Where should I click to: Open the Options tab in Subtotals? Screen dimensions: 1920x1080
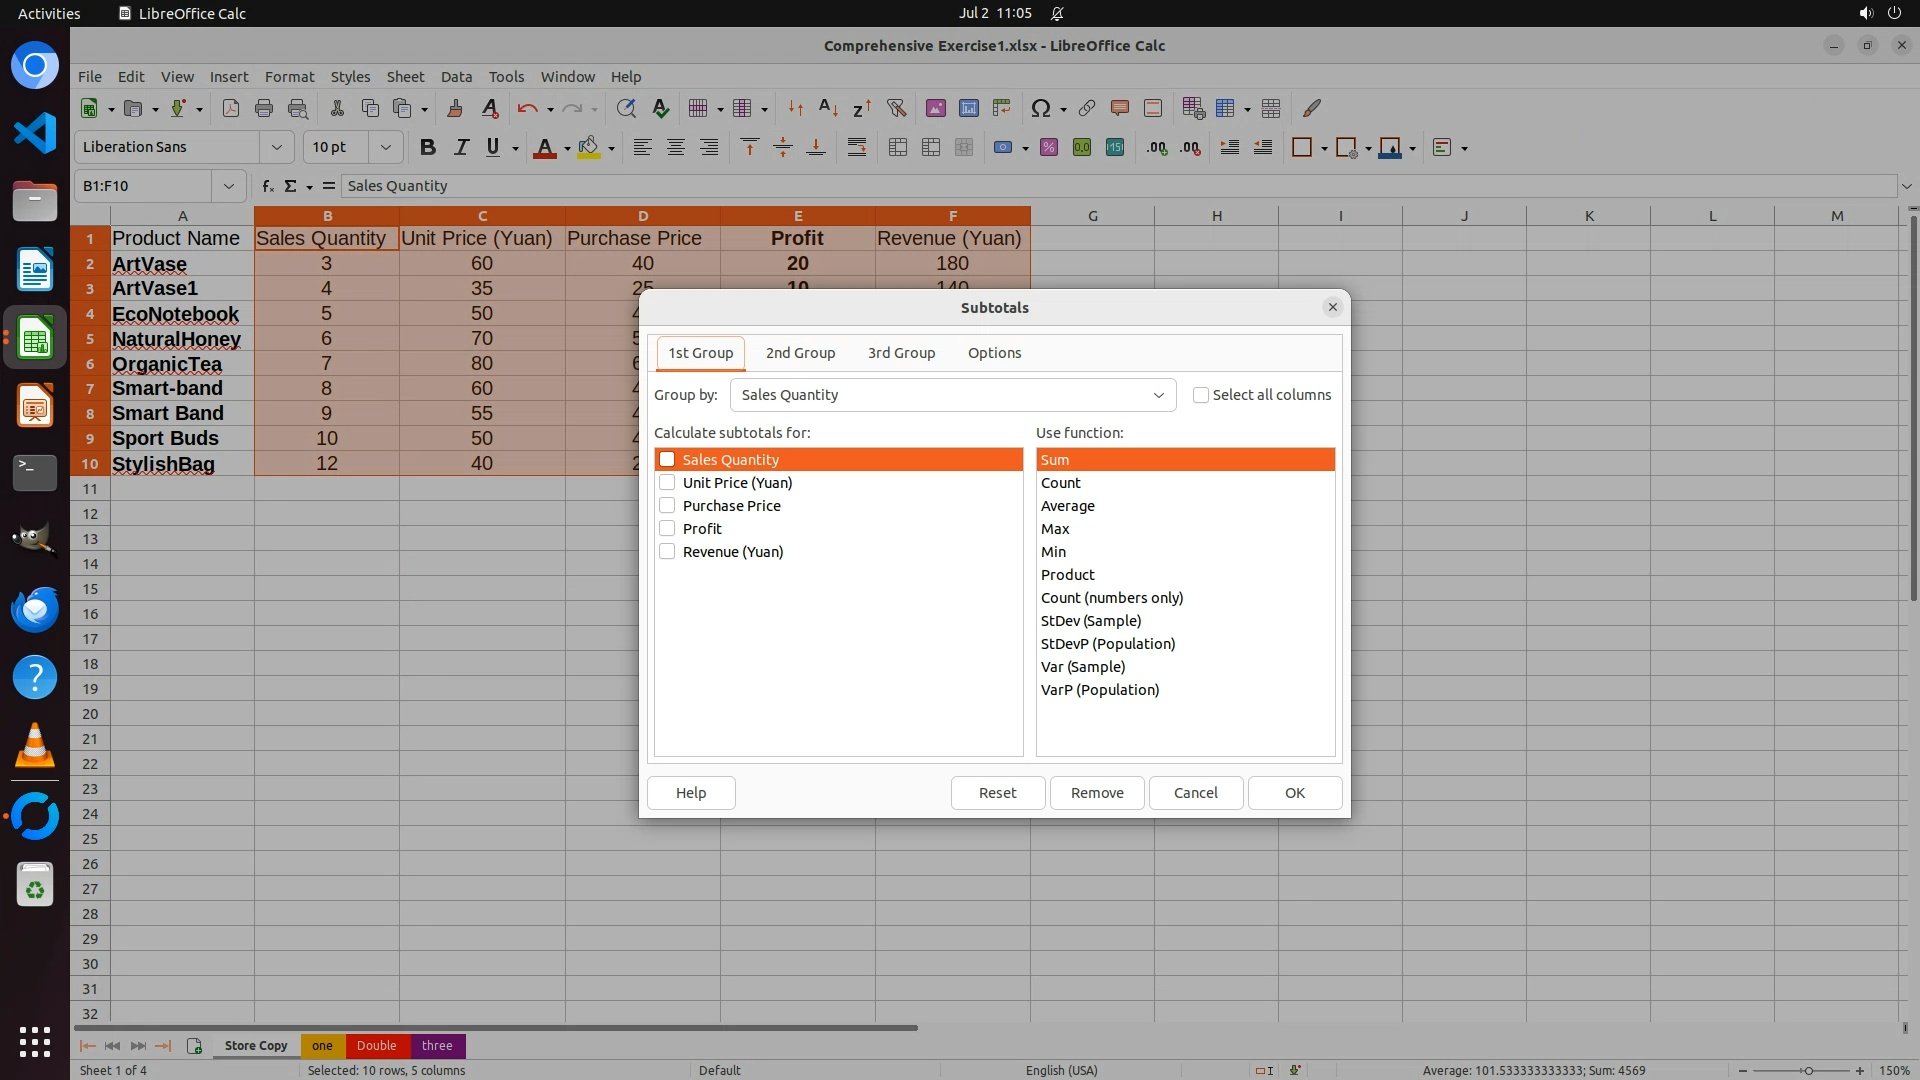(994, 353)
